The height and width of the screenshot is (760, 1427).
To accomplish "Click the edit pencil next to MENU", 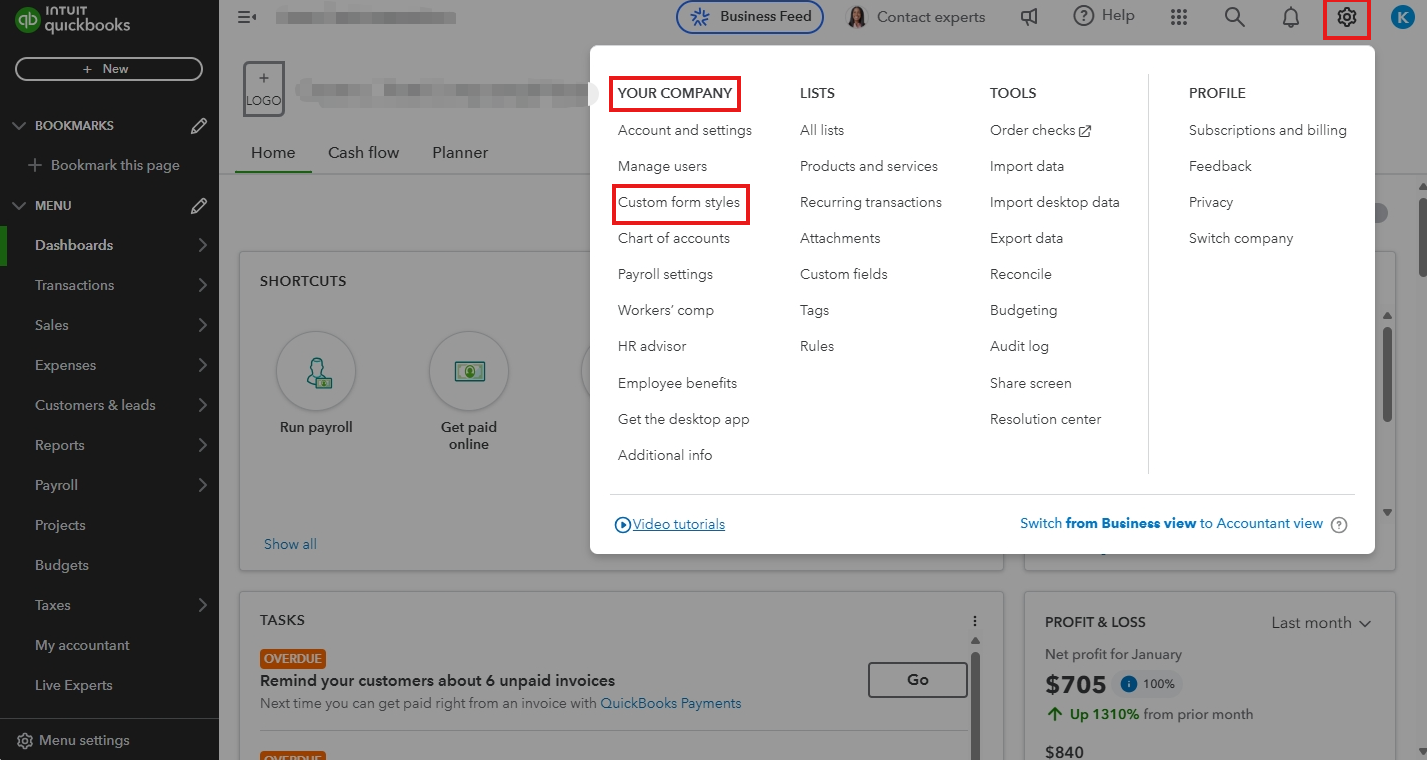I will coord(197,205).
